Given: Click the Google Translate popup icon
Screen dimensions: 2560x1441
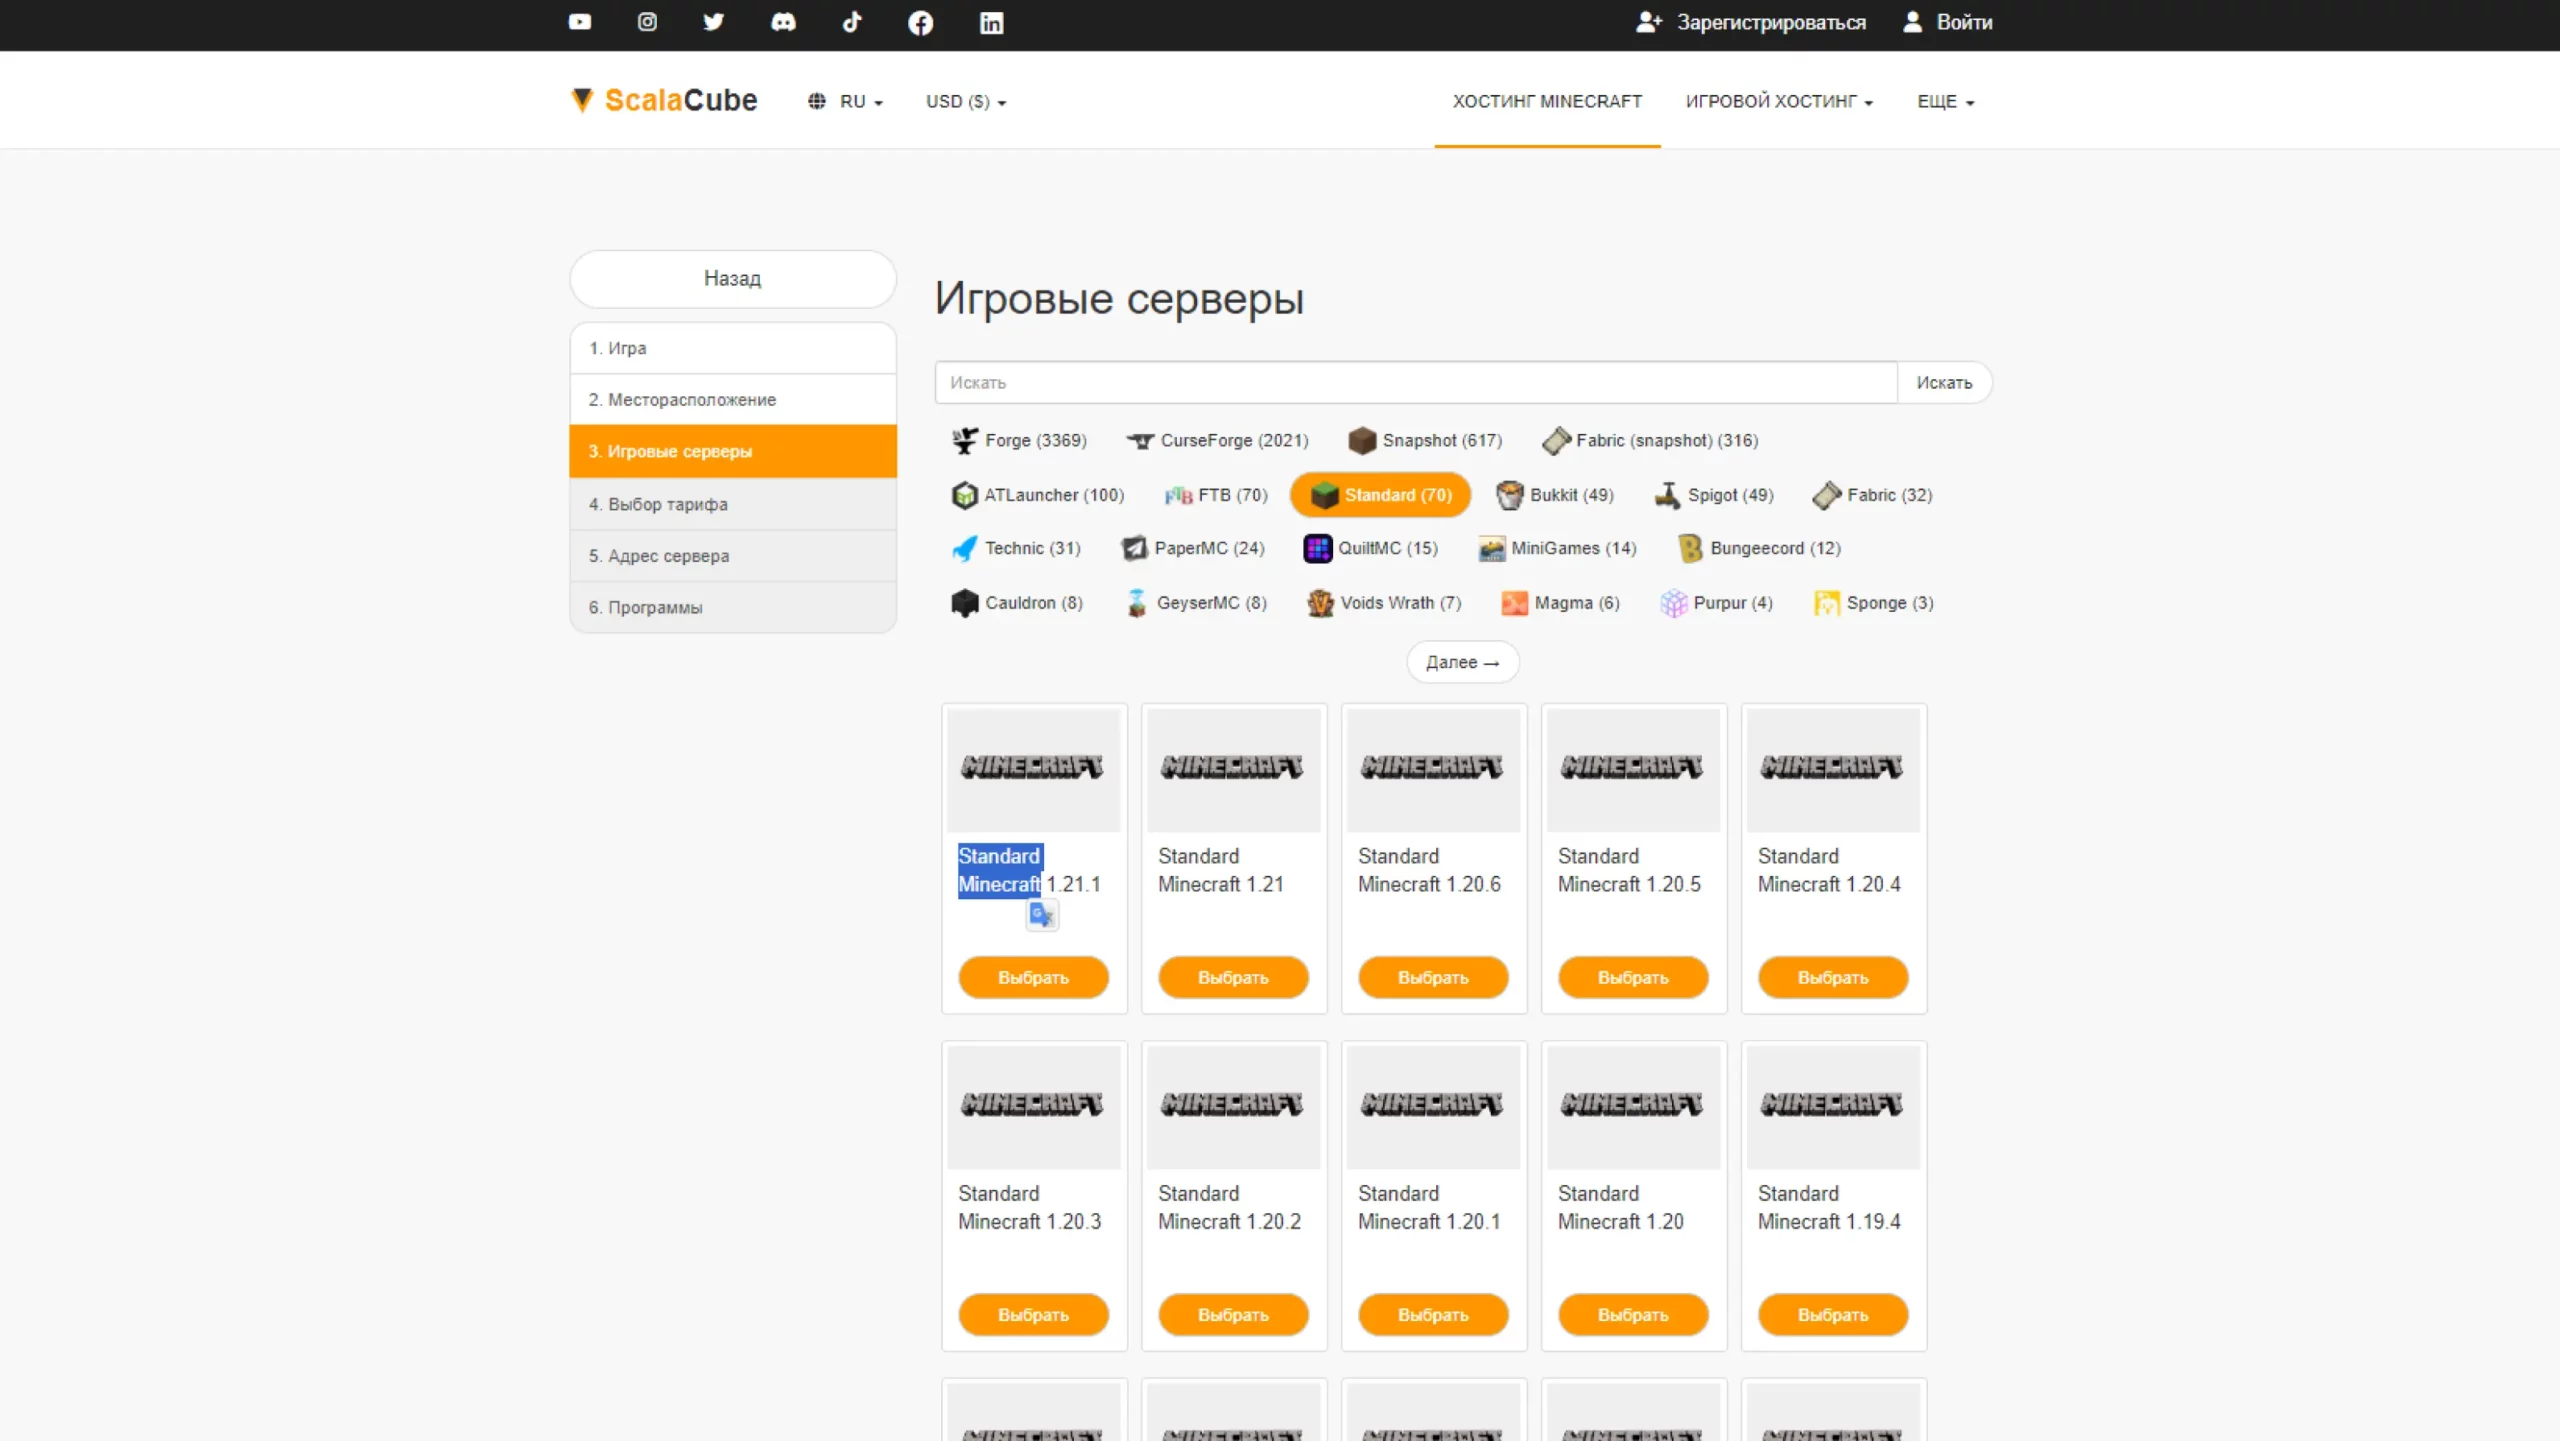Looking at the screenshot, I should click(x=1041, y=914).
